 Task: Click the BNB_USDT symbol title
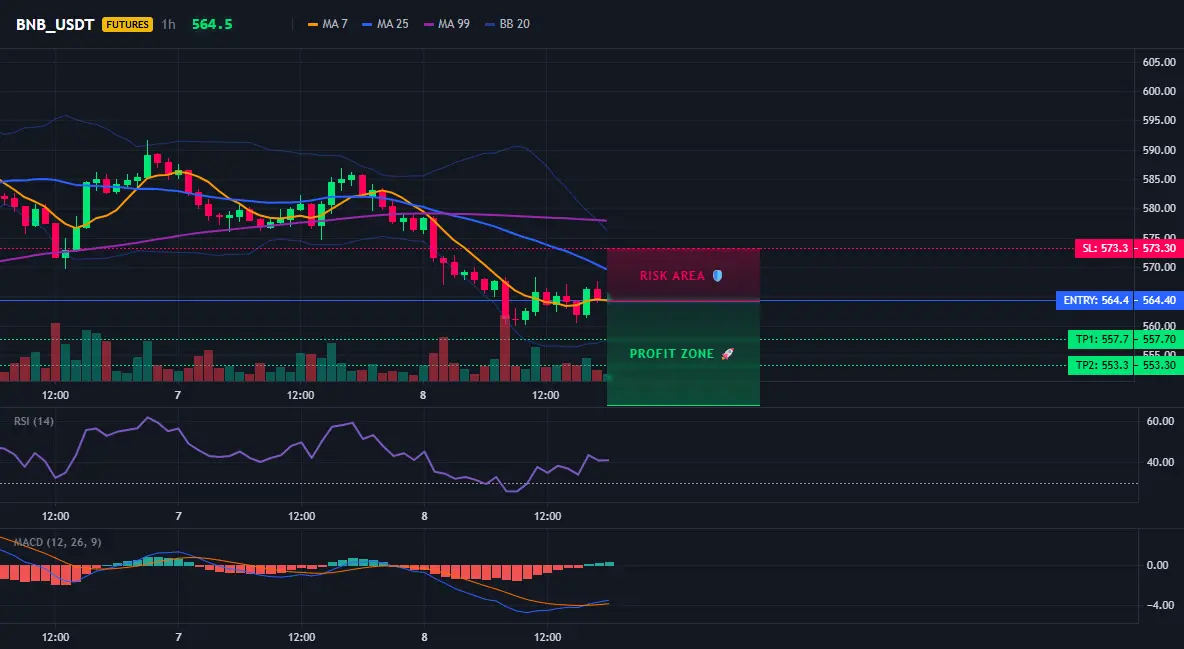point(54,24)
